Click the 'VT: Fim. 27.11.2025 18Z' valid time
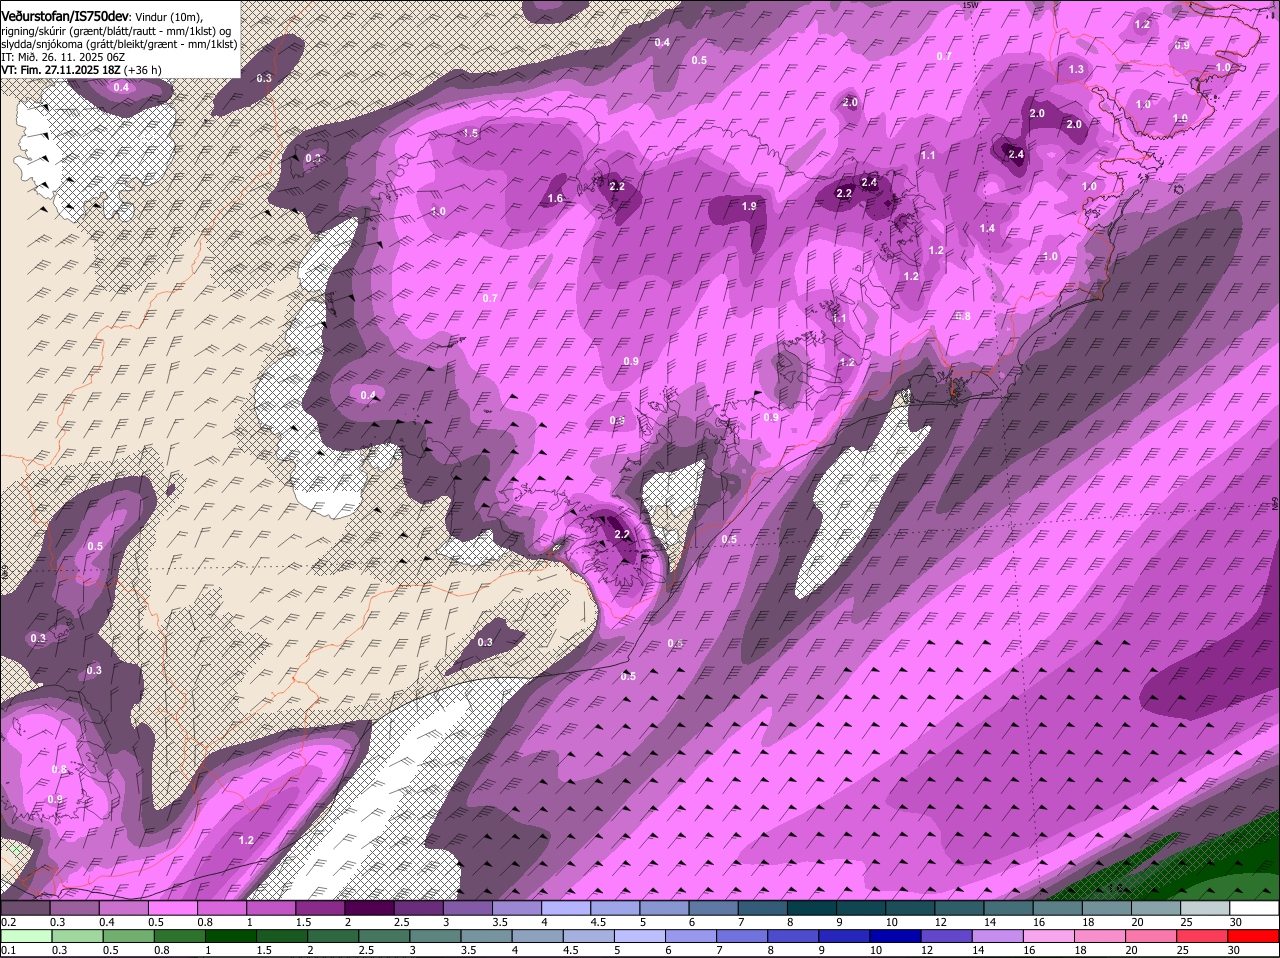1280x958 pixels. coord(61,70)
